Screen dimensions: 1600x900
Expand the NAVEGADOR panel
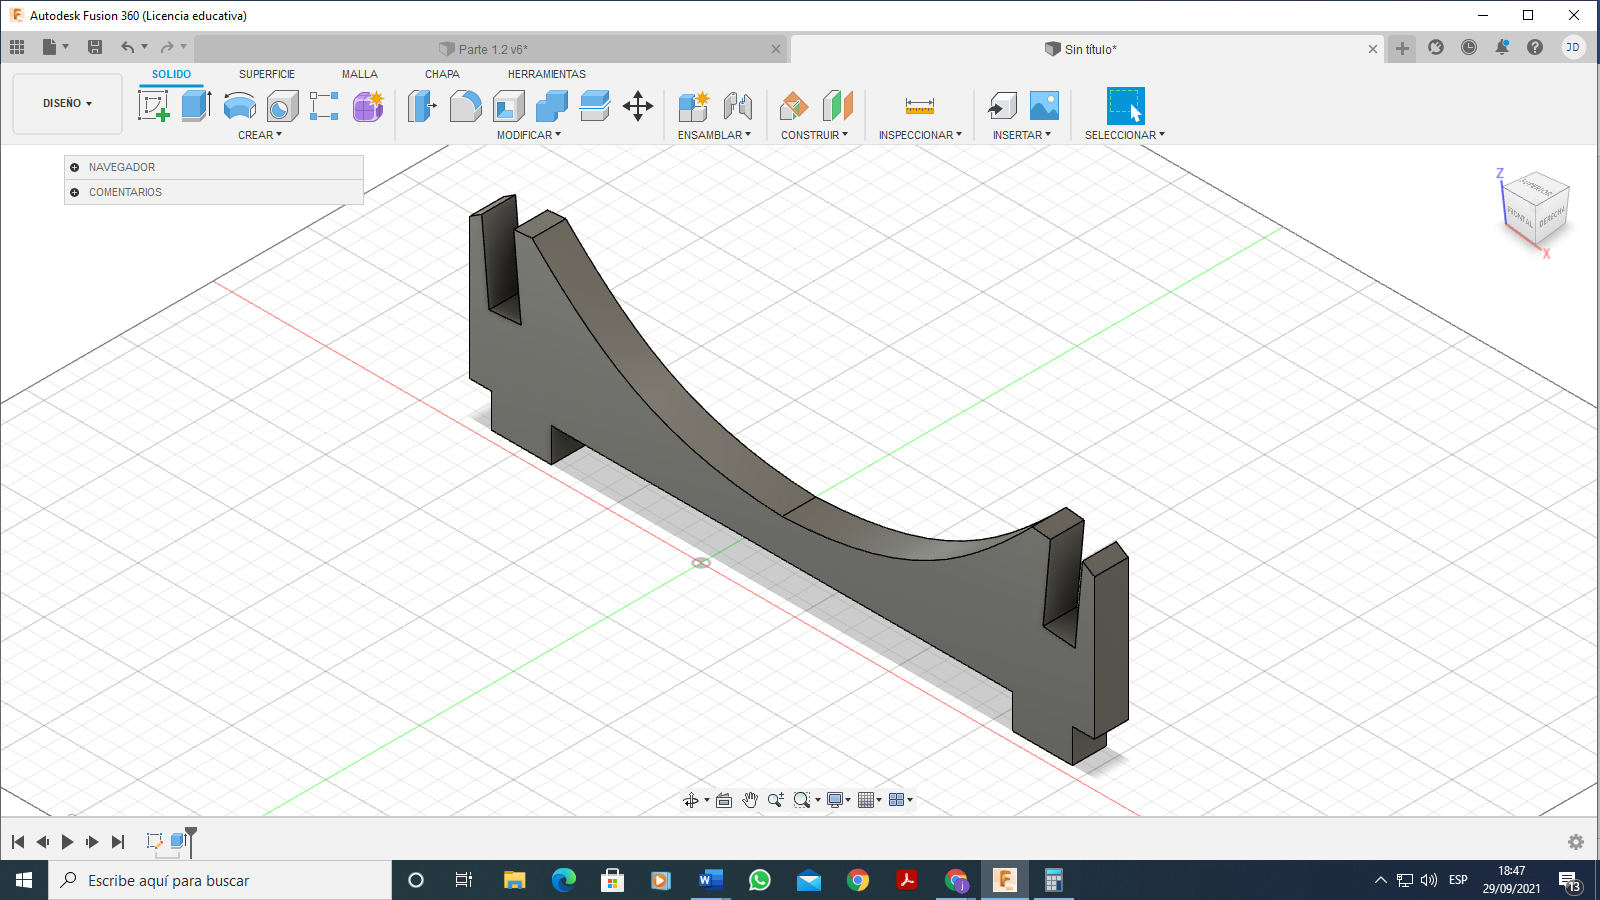[75, 167]
